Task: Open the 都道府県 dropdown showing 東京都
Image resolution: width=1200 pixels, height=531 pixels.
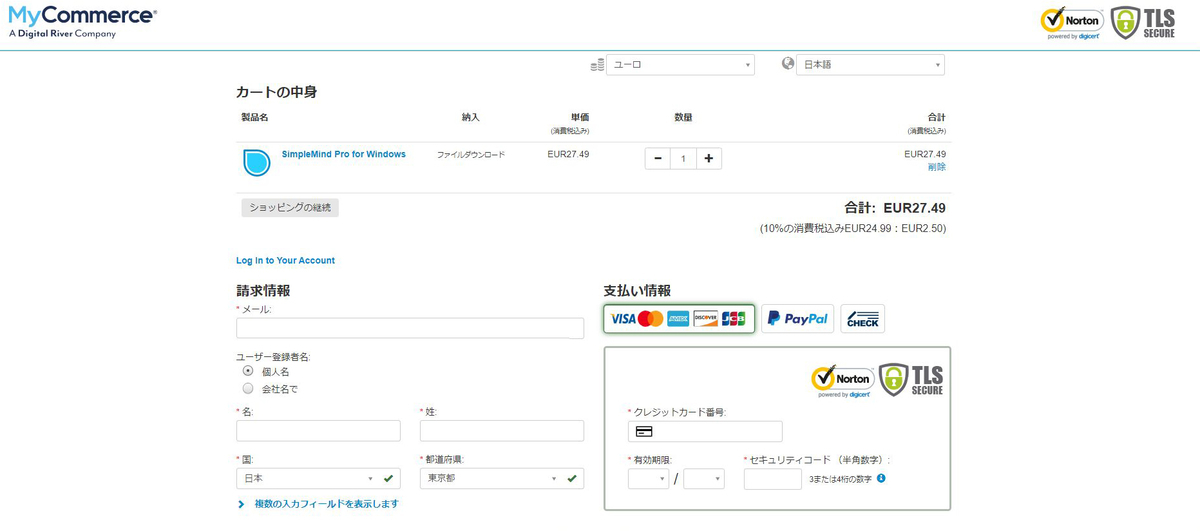Action: 502,478
